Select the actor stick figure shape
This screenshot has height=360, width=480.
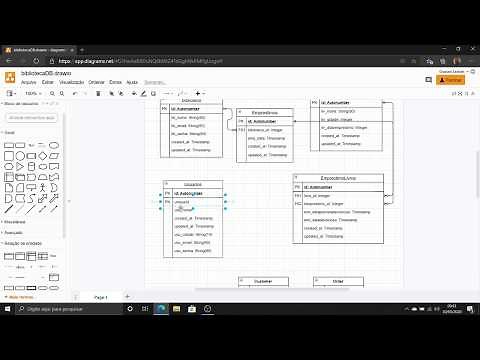click(43, 188)
